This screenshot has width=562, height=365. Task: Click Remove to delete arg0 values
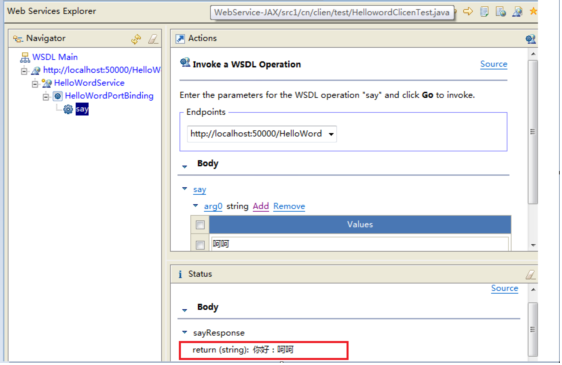[x=289, y=207]
